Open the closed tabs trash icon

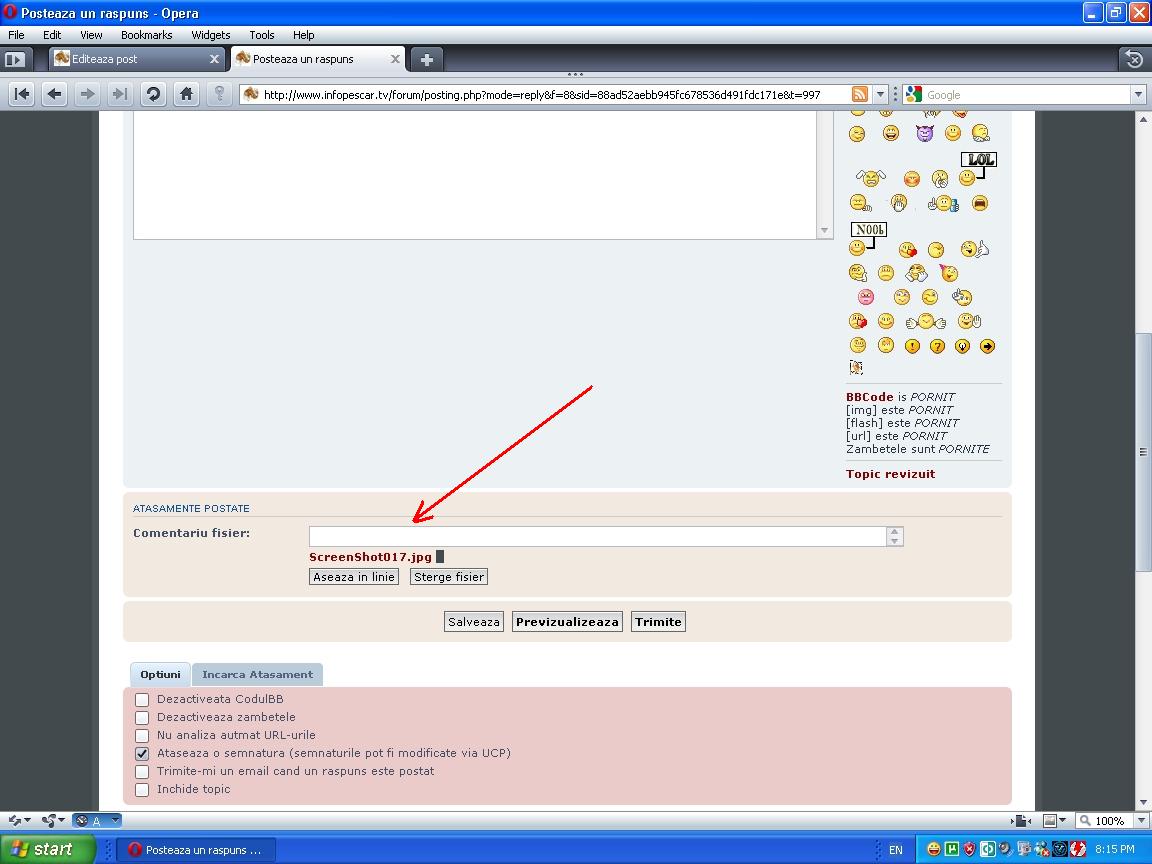pos(1133,59)
